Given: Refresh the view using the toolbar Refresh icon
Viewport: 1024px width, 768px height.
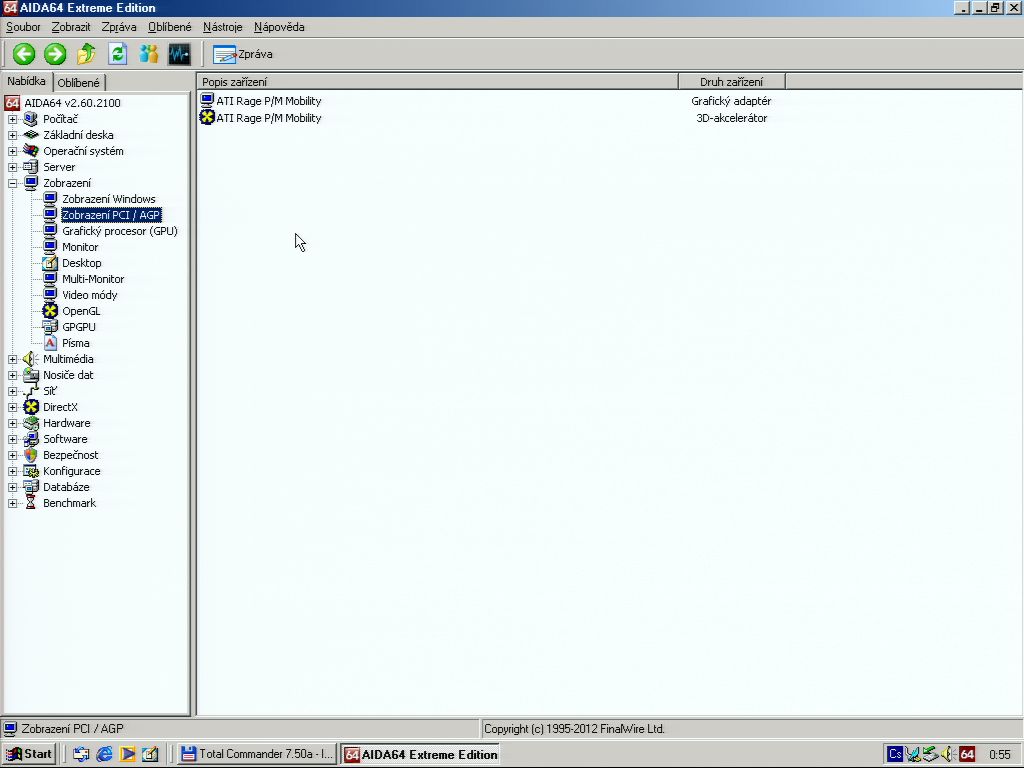Looking at the screenshot, I should [x=118, y=54].
